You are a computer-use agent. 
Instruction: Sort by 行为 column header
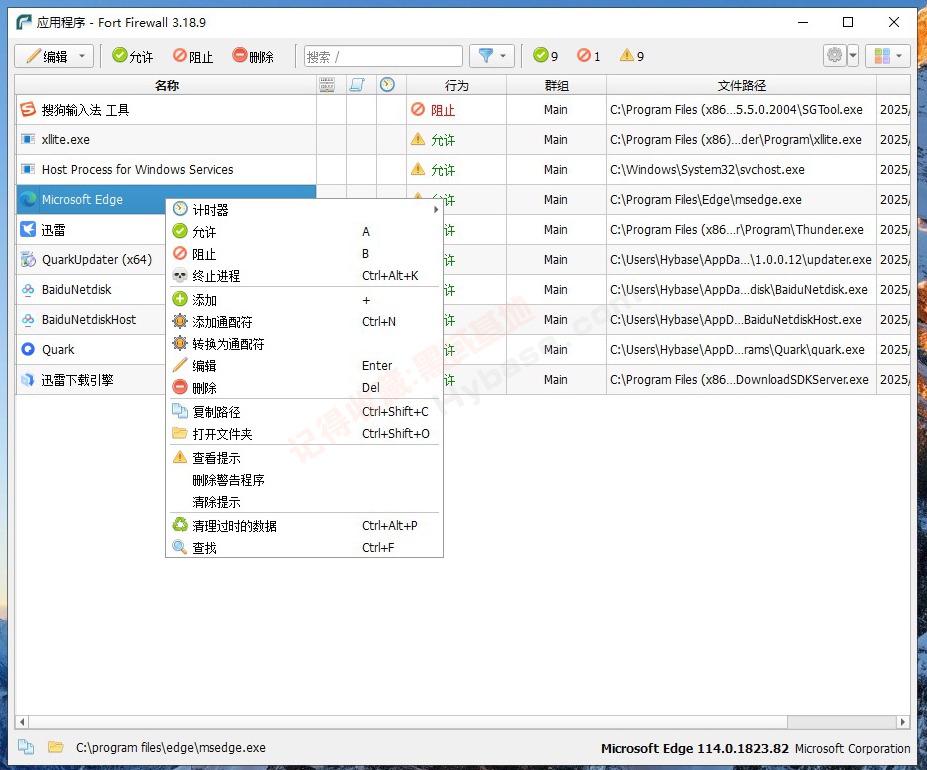coord(456,85)
